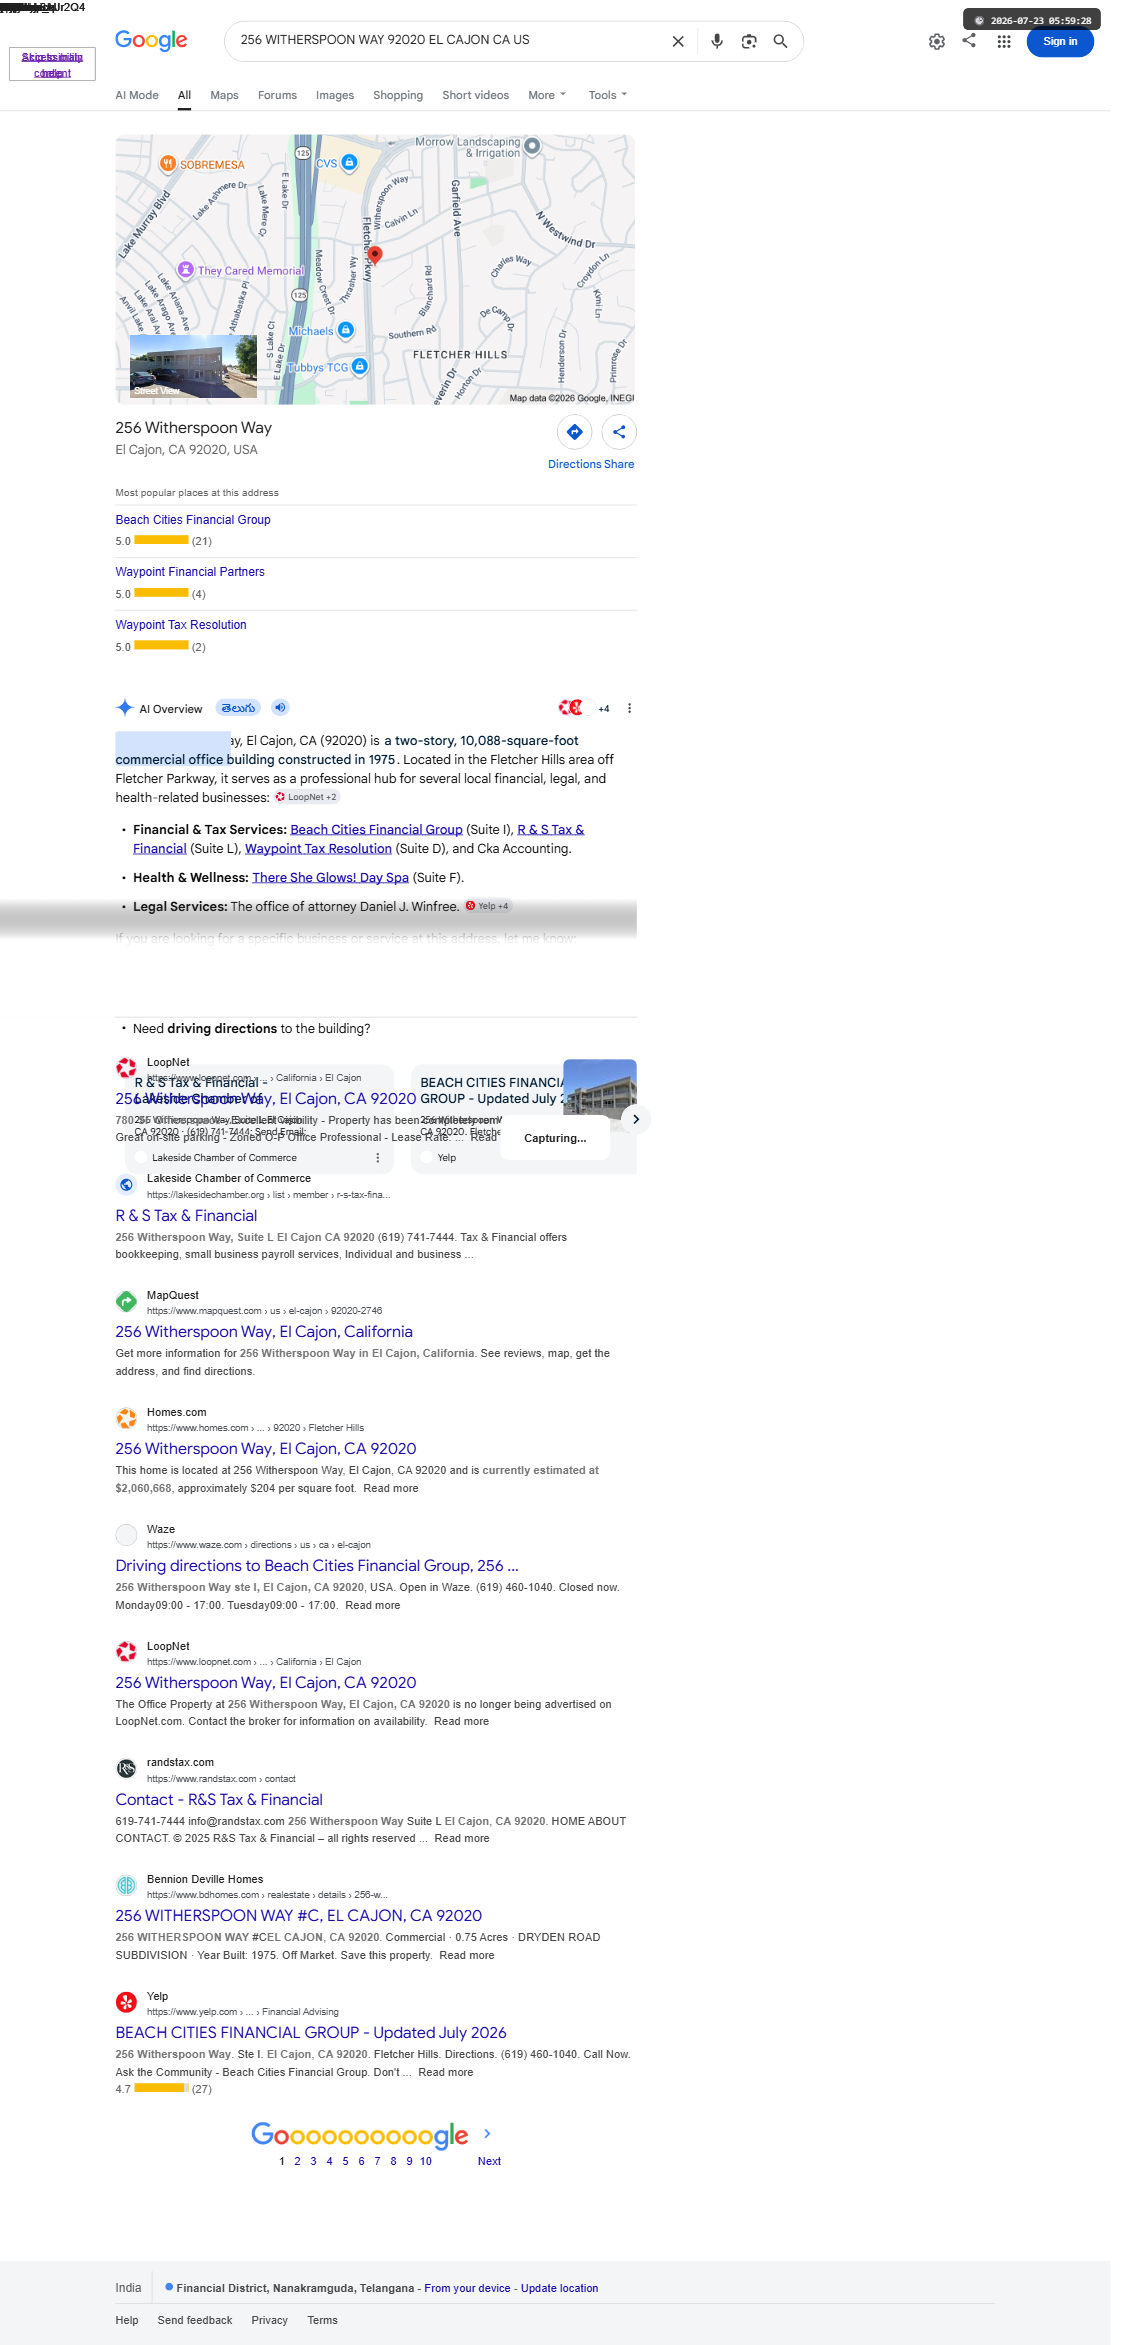Click the Next pagination link
1124x2345 pixels.
(x=489, y=2161)
